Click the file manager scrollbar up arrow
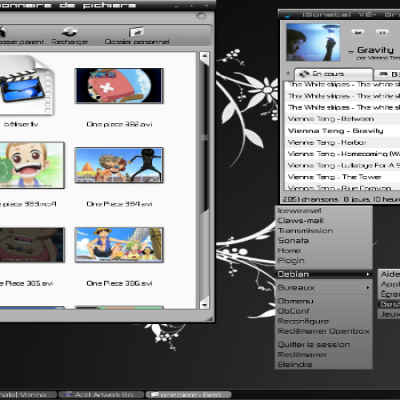The image size is (400, 400). [x=204, y=56]
